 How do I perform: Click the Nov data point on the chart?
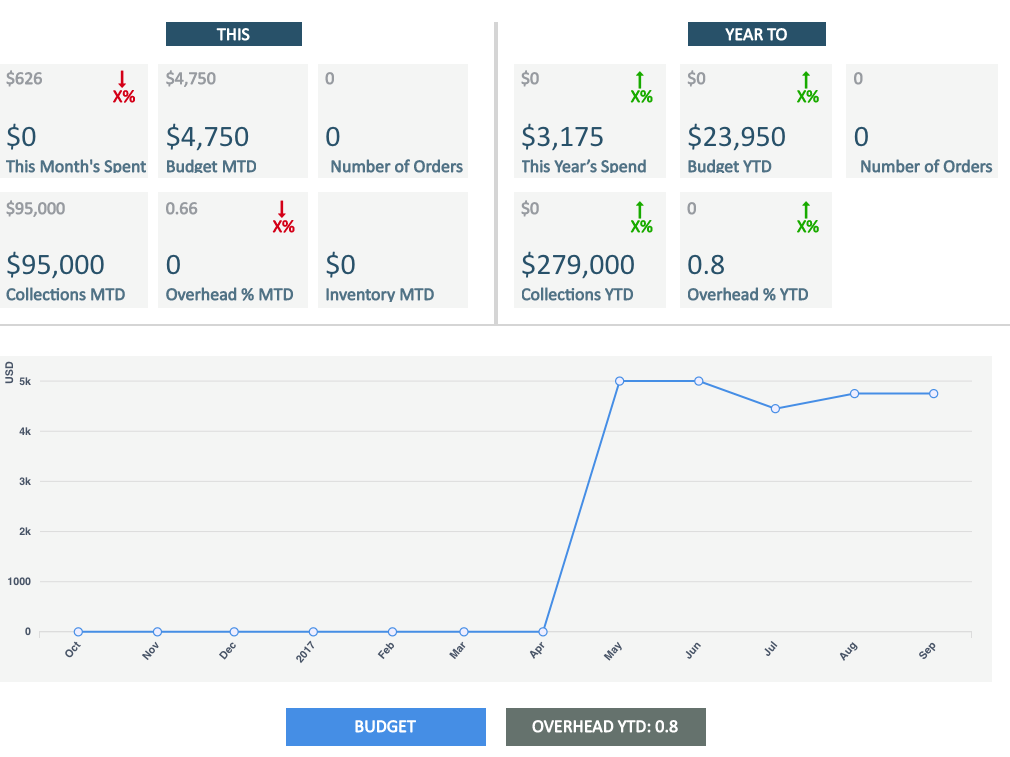click(x=158, y=632)
